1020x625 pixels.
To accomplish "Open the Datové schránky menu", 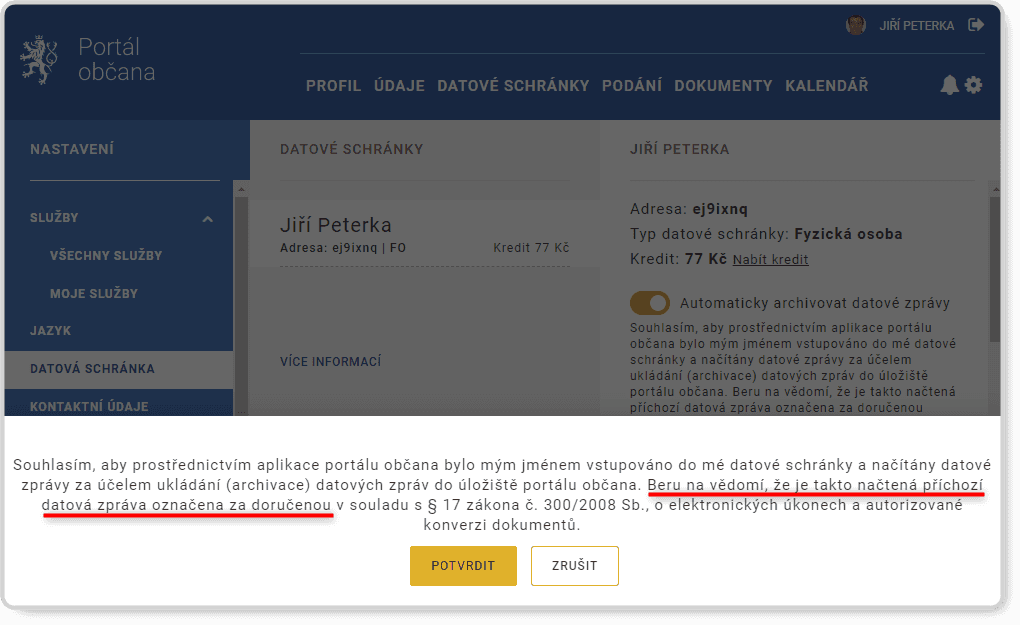I will point(513,86).
